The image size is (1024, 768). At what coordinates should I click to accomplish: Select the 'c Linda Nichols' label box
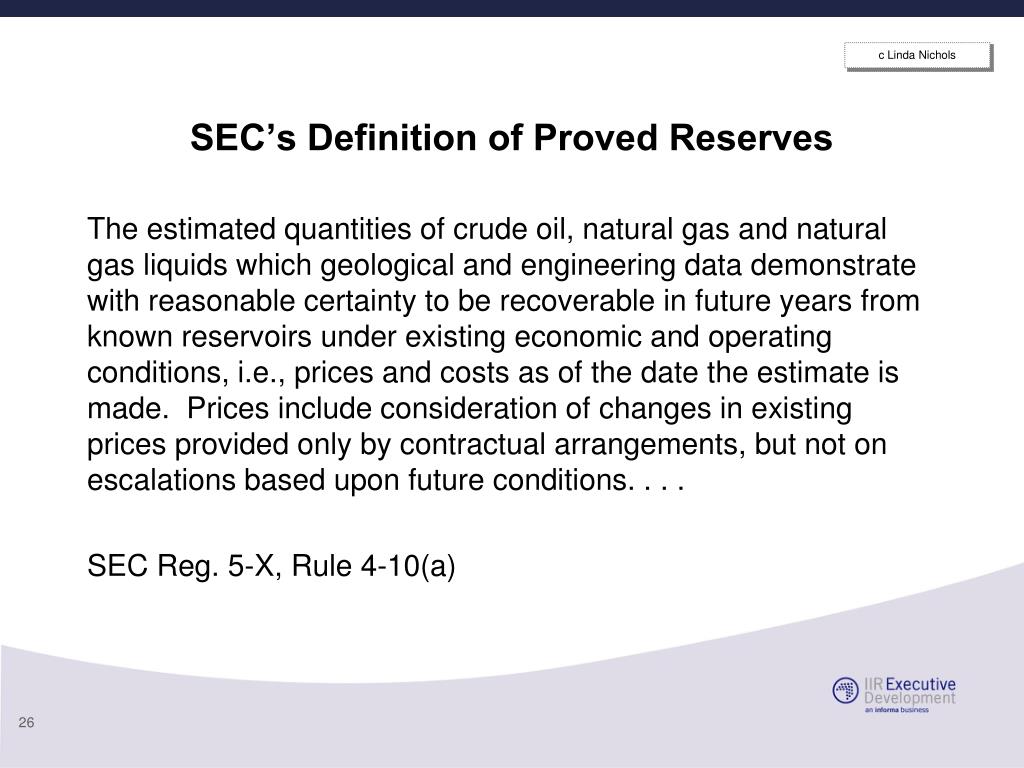(918, 56)
